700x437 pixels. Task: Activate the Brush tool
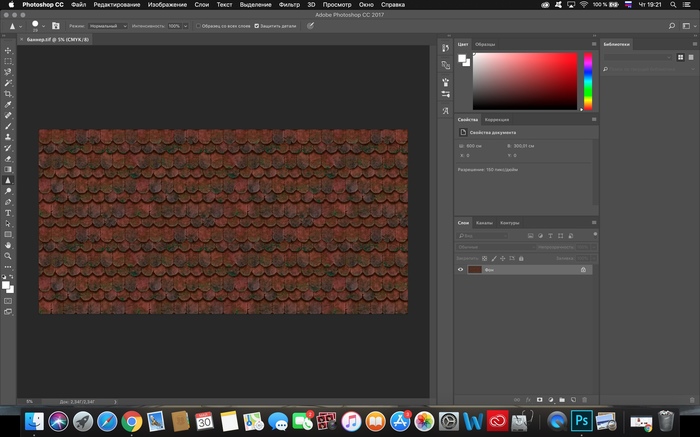[8, 126]
